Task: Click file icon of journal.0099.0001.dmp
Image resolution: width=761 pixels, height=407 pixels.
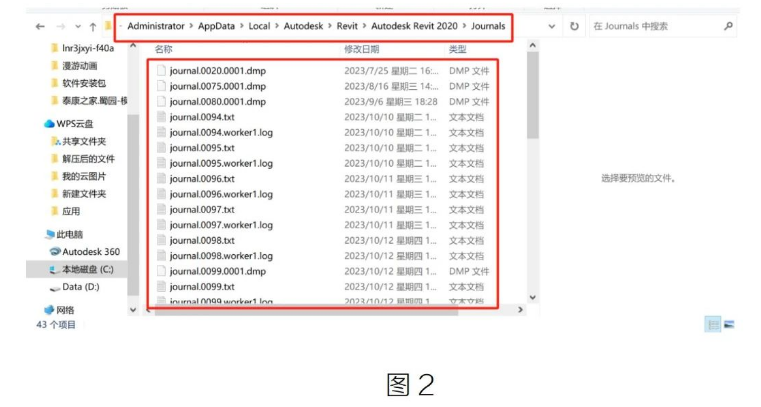Action: pyautogui.click(x=161, y=271)
